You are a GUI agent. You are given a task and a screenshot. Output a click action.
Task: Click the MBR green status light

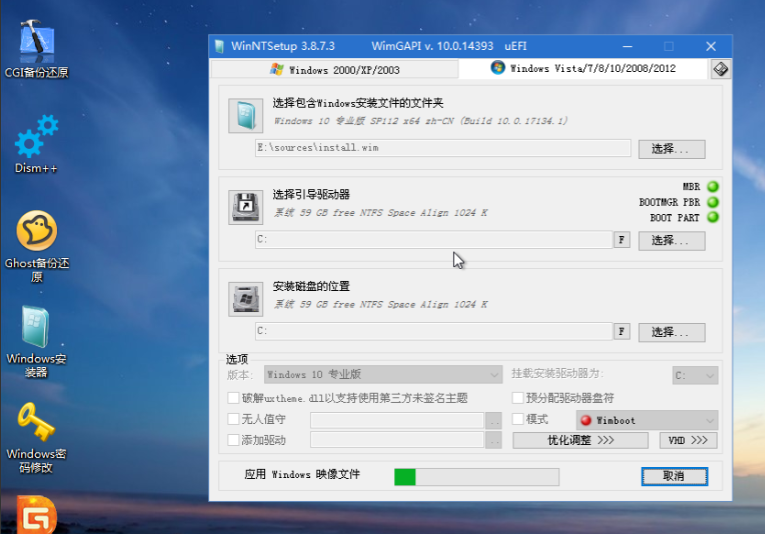pyautogui.click(x=713, y=186)
